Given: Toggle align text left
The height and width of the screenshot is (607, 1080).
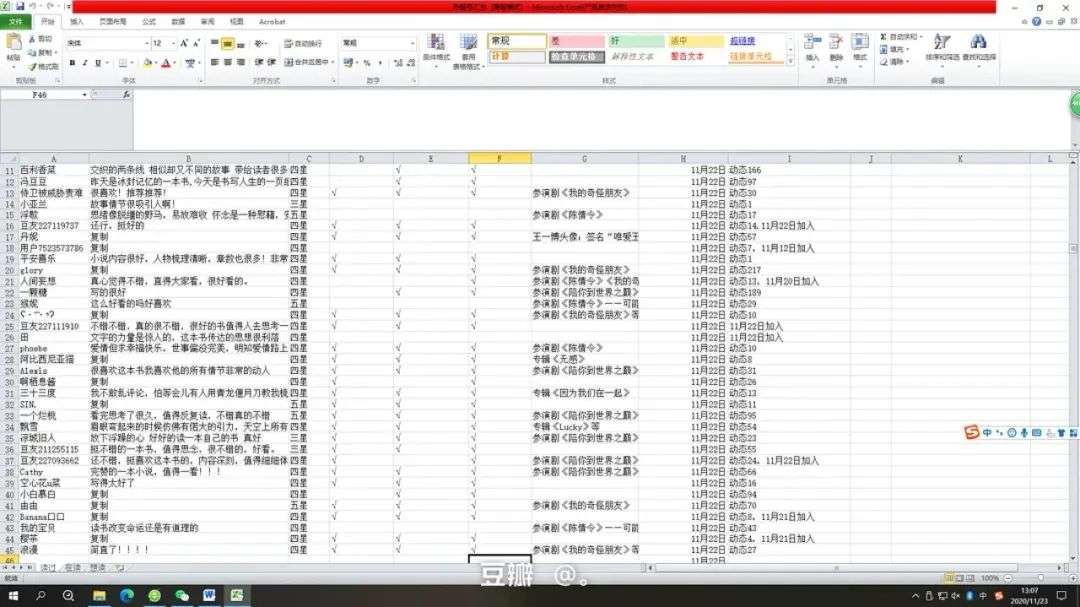Looking at the screenshot, I should tap(215, 62).
